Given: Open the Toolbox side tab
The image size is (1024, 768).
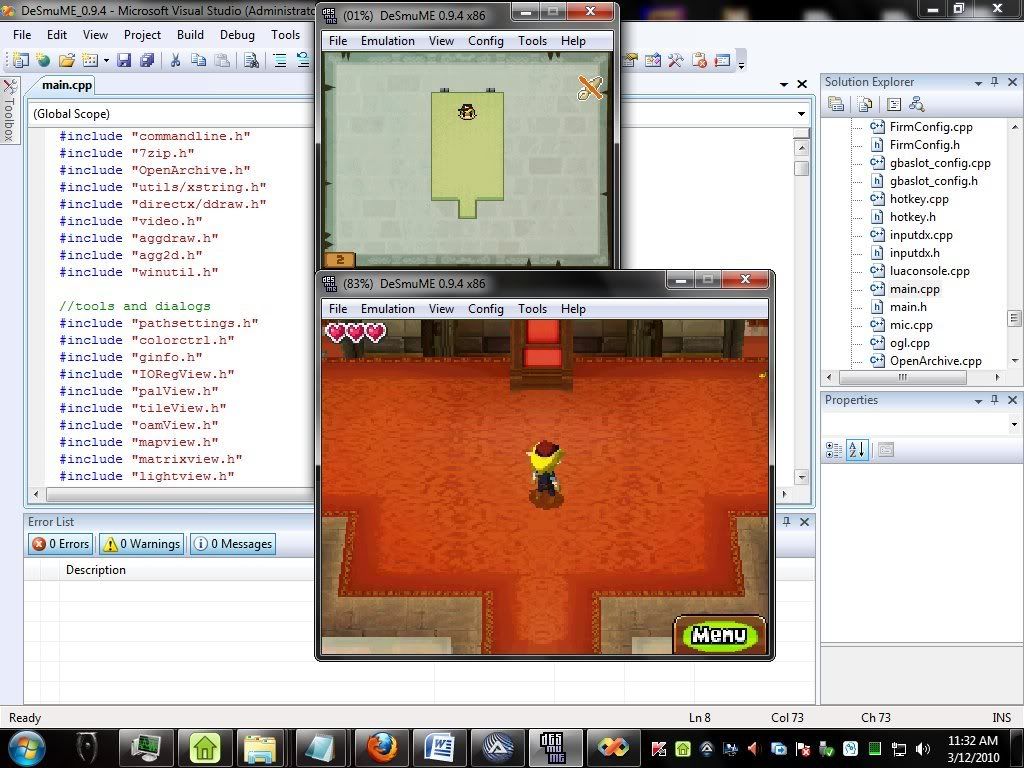Looking at the screenshot, I should (9, 110).
